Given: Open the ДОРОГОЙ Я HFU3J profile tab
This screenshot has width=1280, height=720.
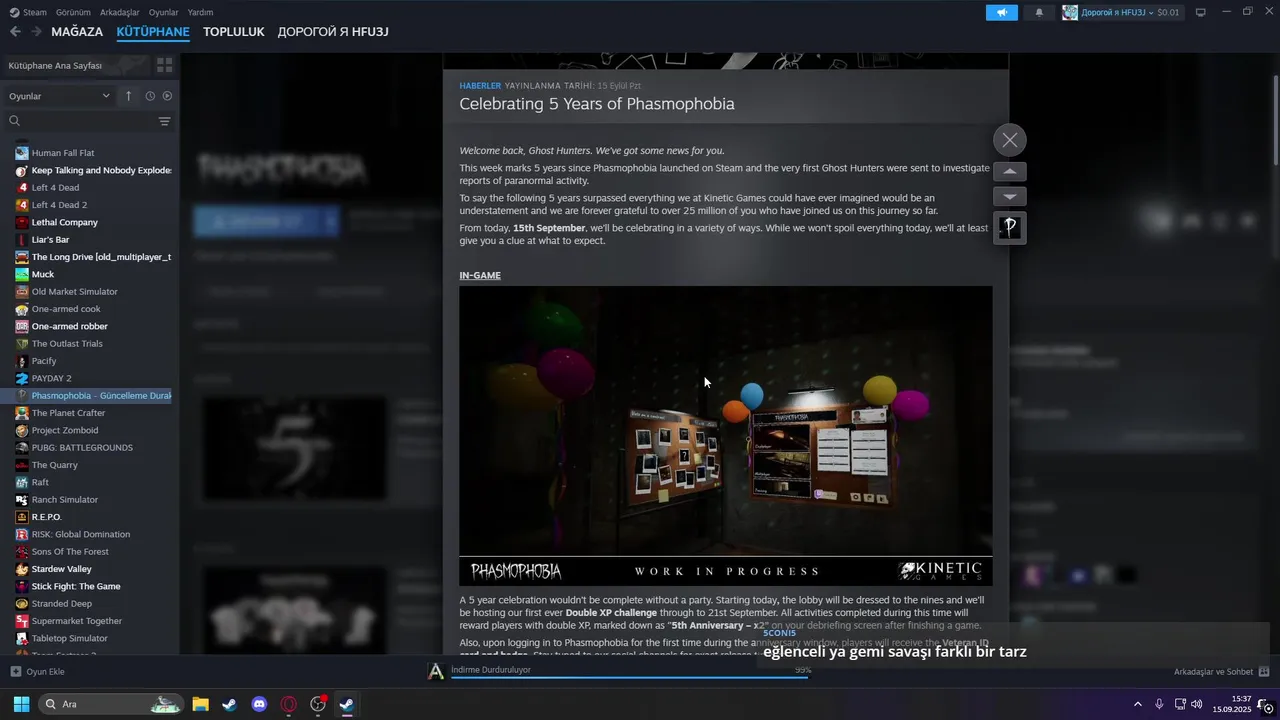Looking at the screenshot, I should click(x=333, y=32).
